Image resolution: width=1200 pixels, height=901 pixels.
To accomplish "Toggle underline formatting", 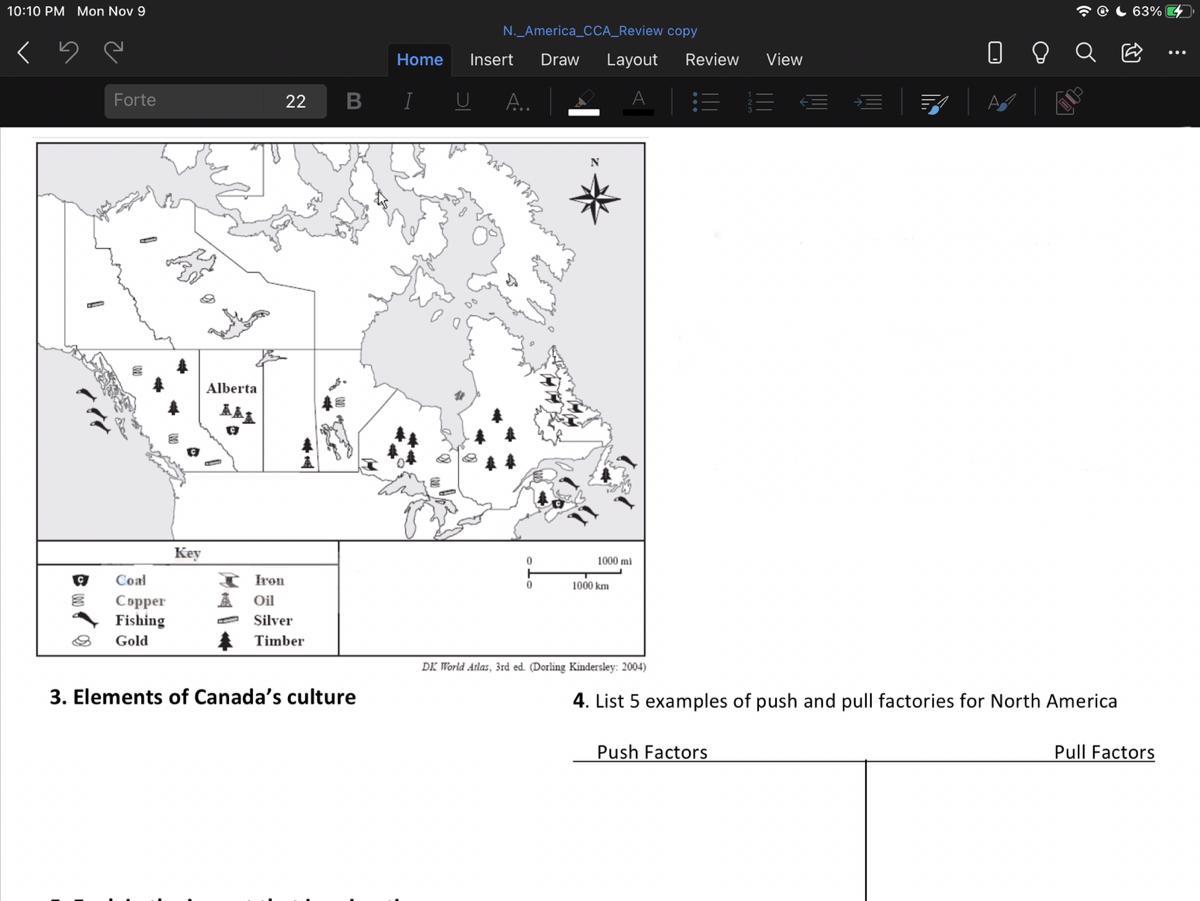I will click(x=462, y=101).
